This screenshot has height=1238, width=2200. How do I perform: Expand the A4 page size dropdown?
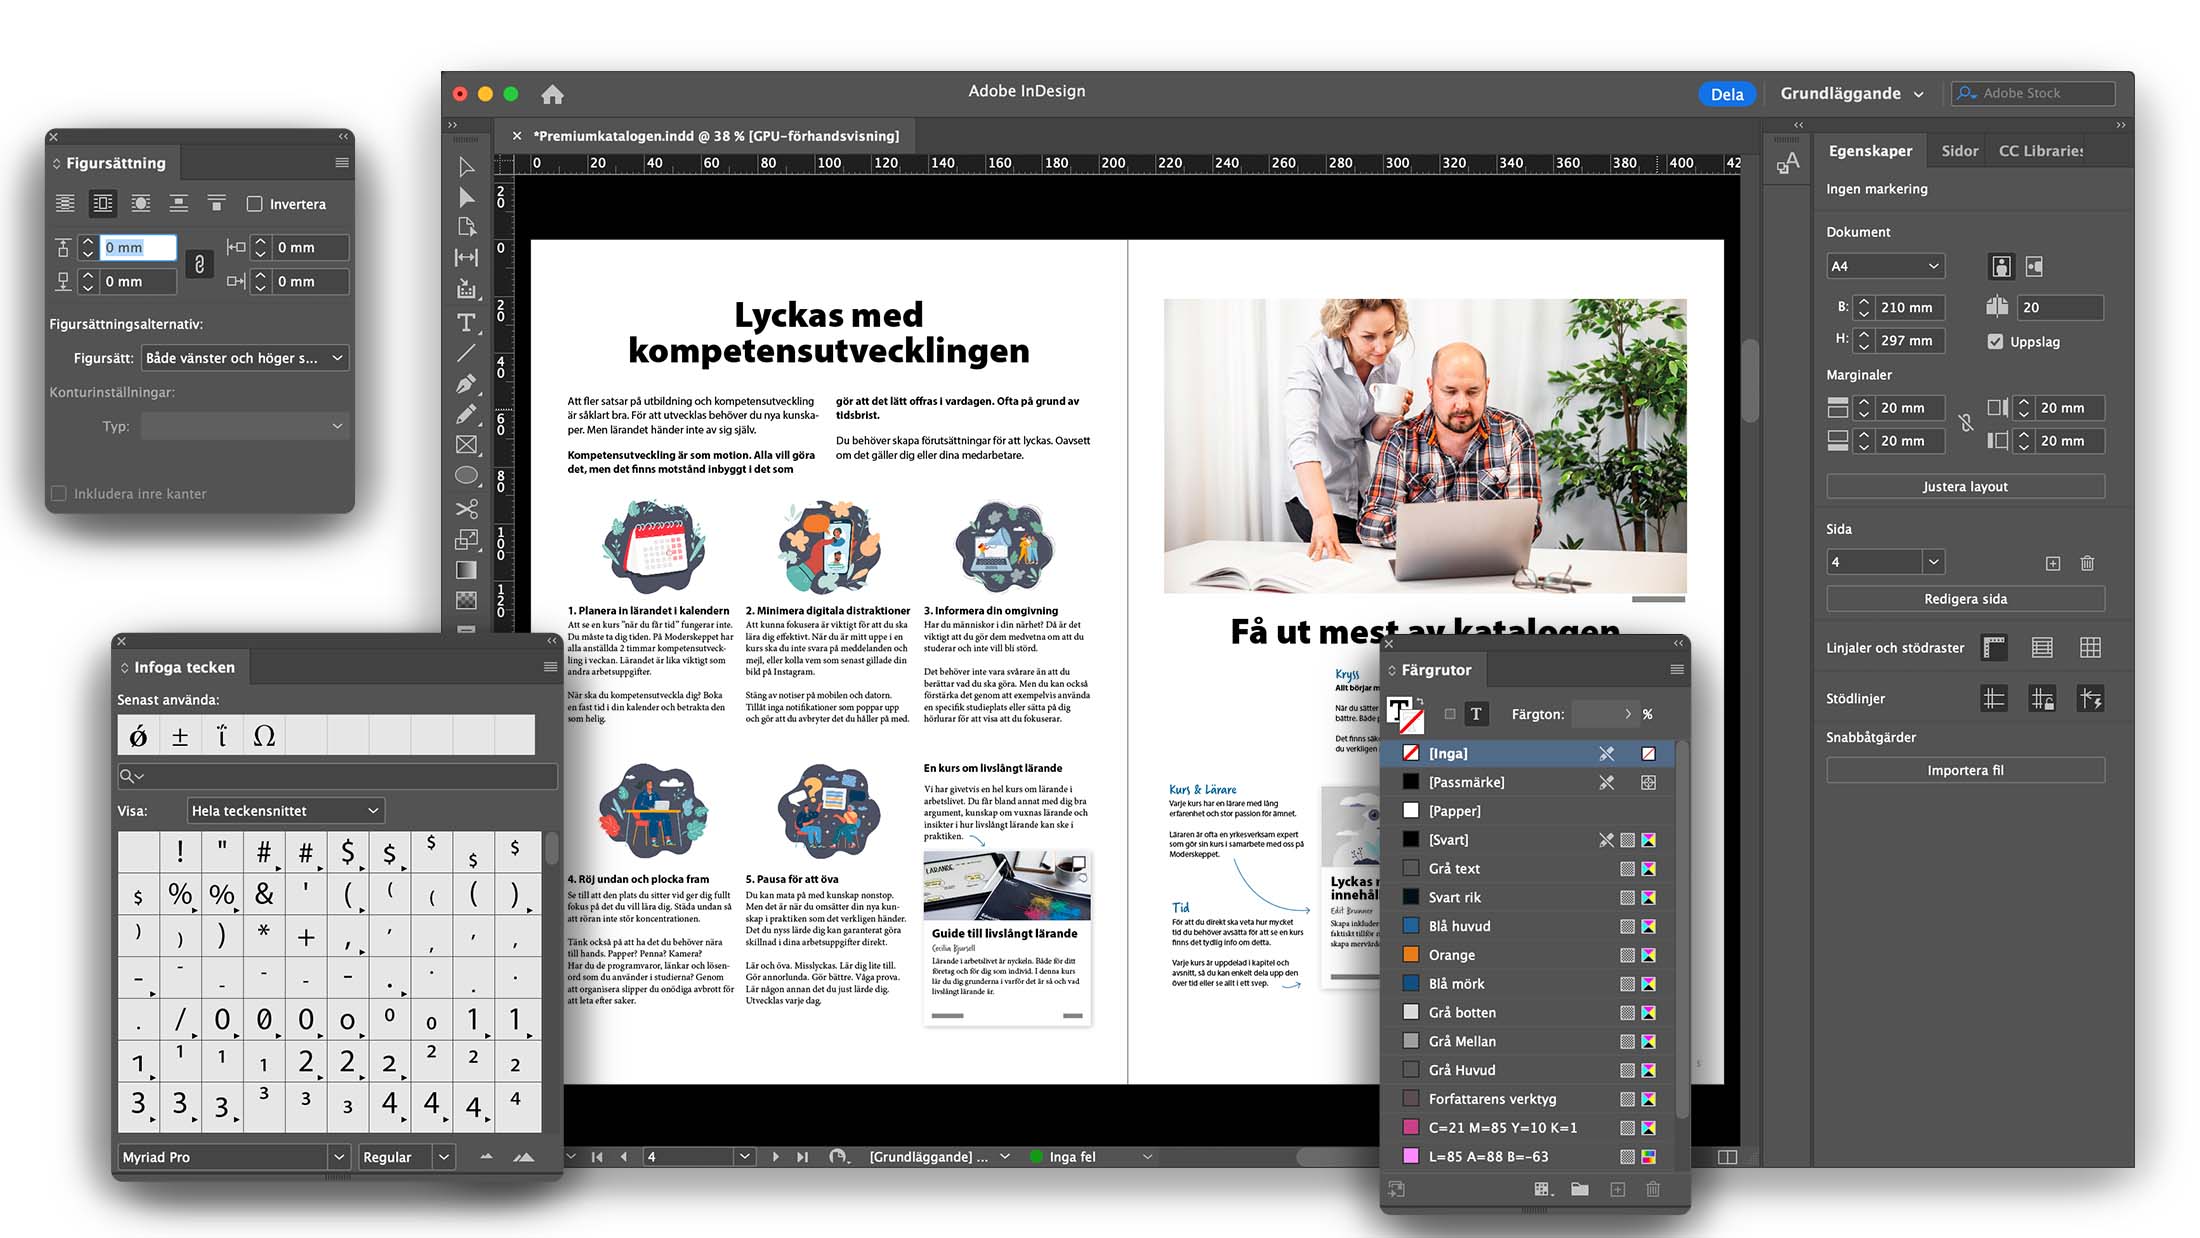1884,266
